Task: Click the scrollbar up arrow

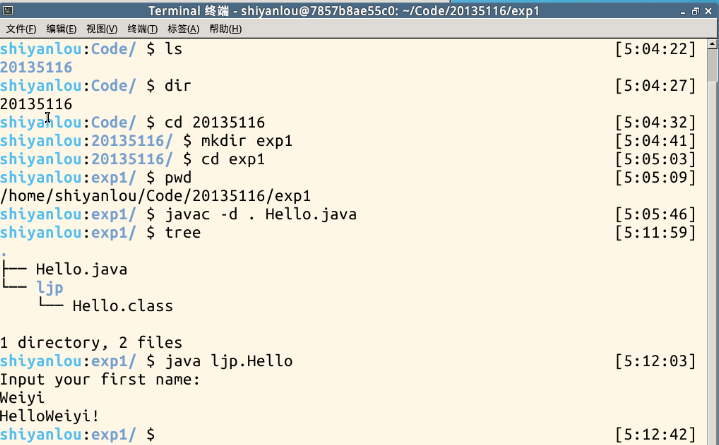Action: (x=713, y=44)
